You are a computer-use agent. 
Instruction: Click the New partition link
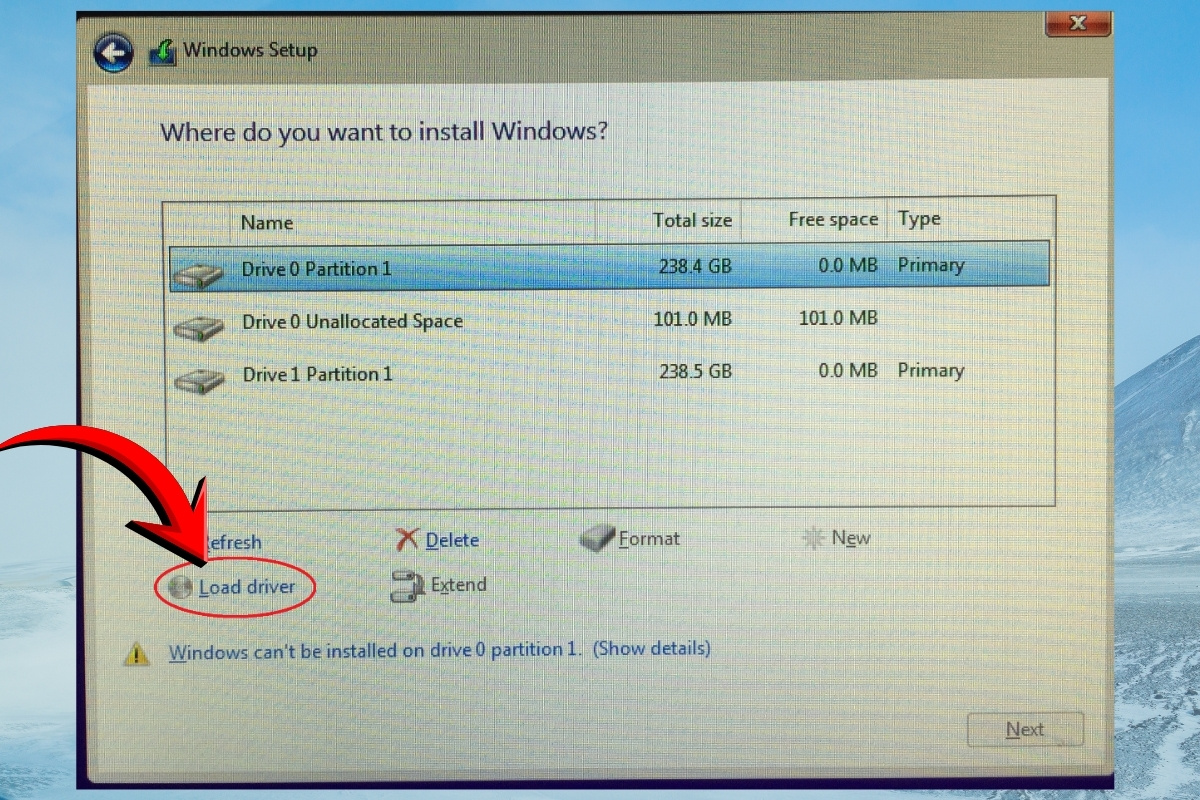(851, 538)
